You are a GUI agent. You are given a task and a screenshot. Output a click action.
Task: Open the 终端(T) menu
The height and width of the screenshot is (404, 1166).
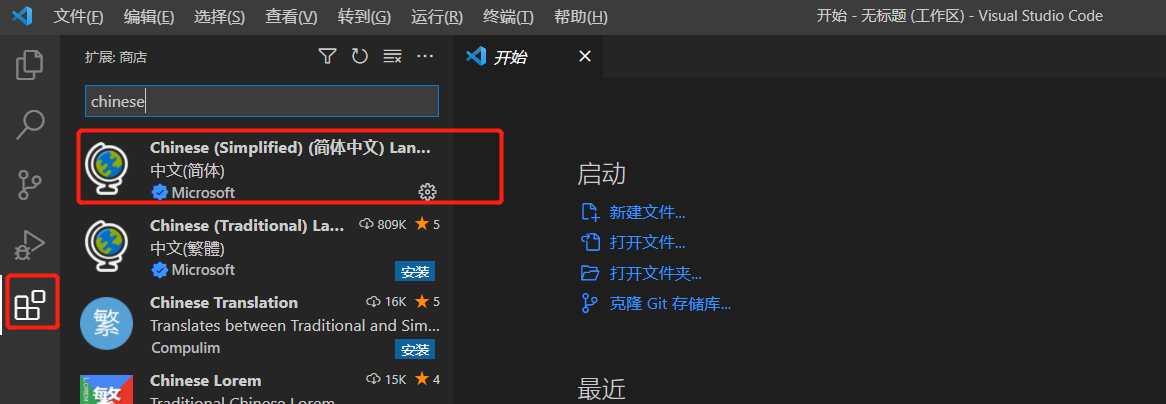tap(508, 16)
